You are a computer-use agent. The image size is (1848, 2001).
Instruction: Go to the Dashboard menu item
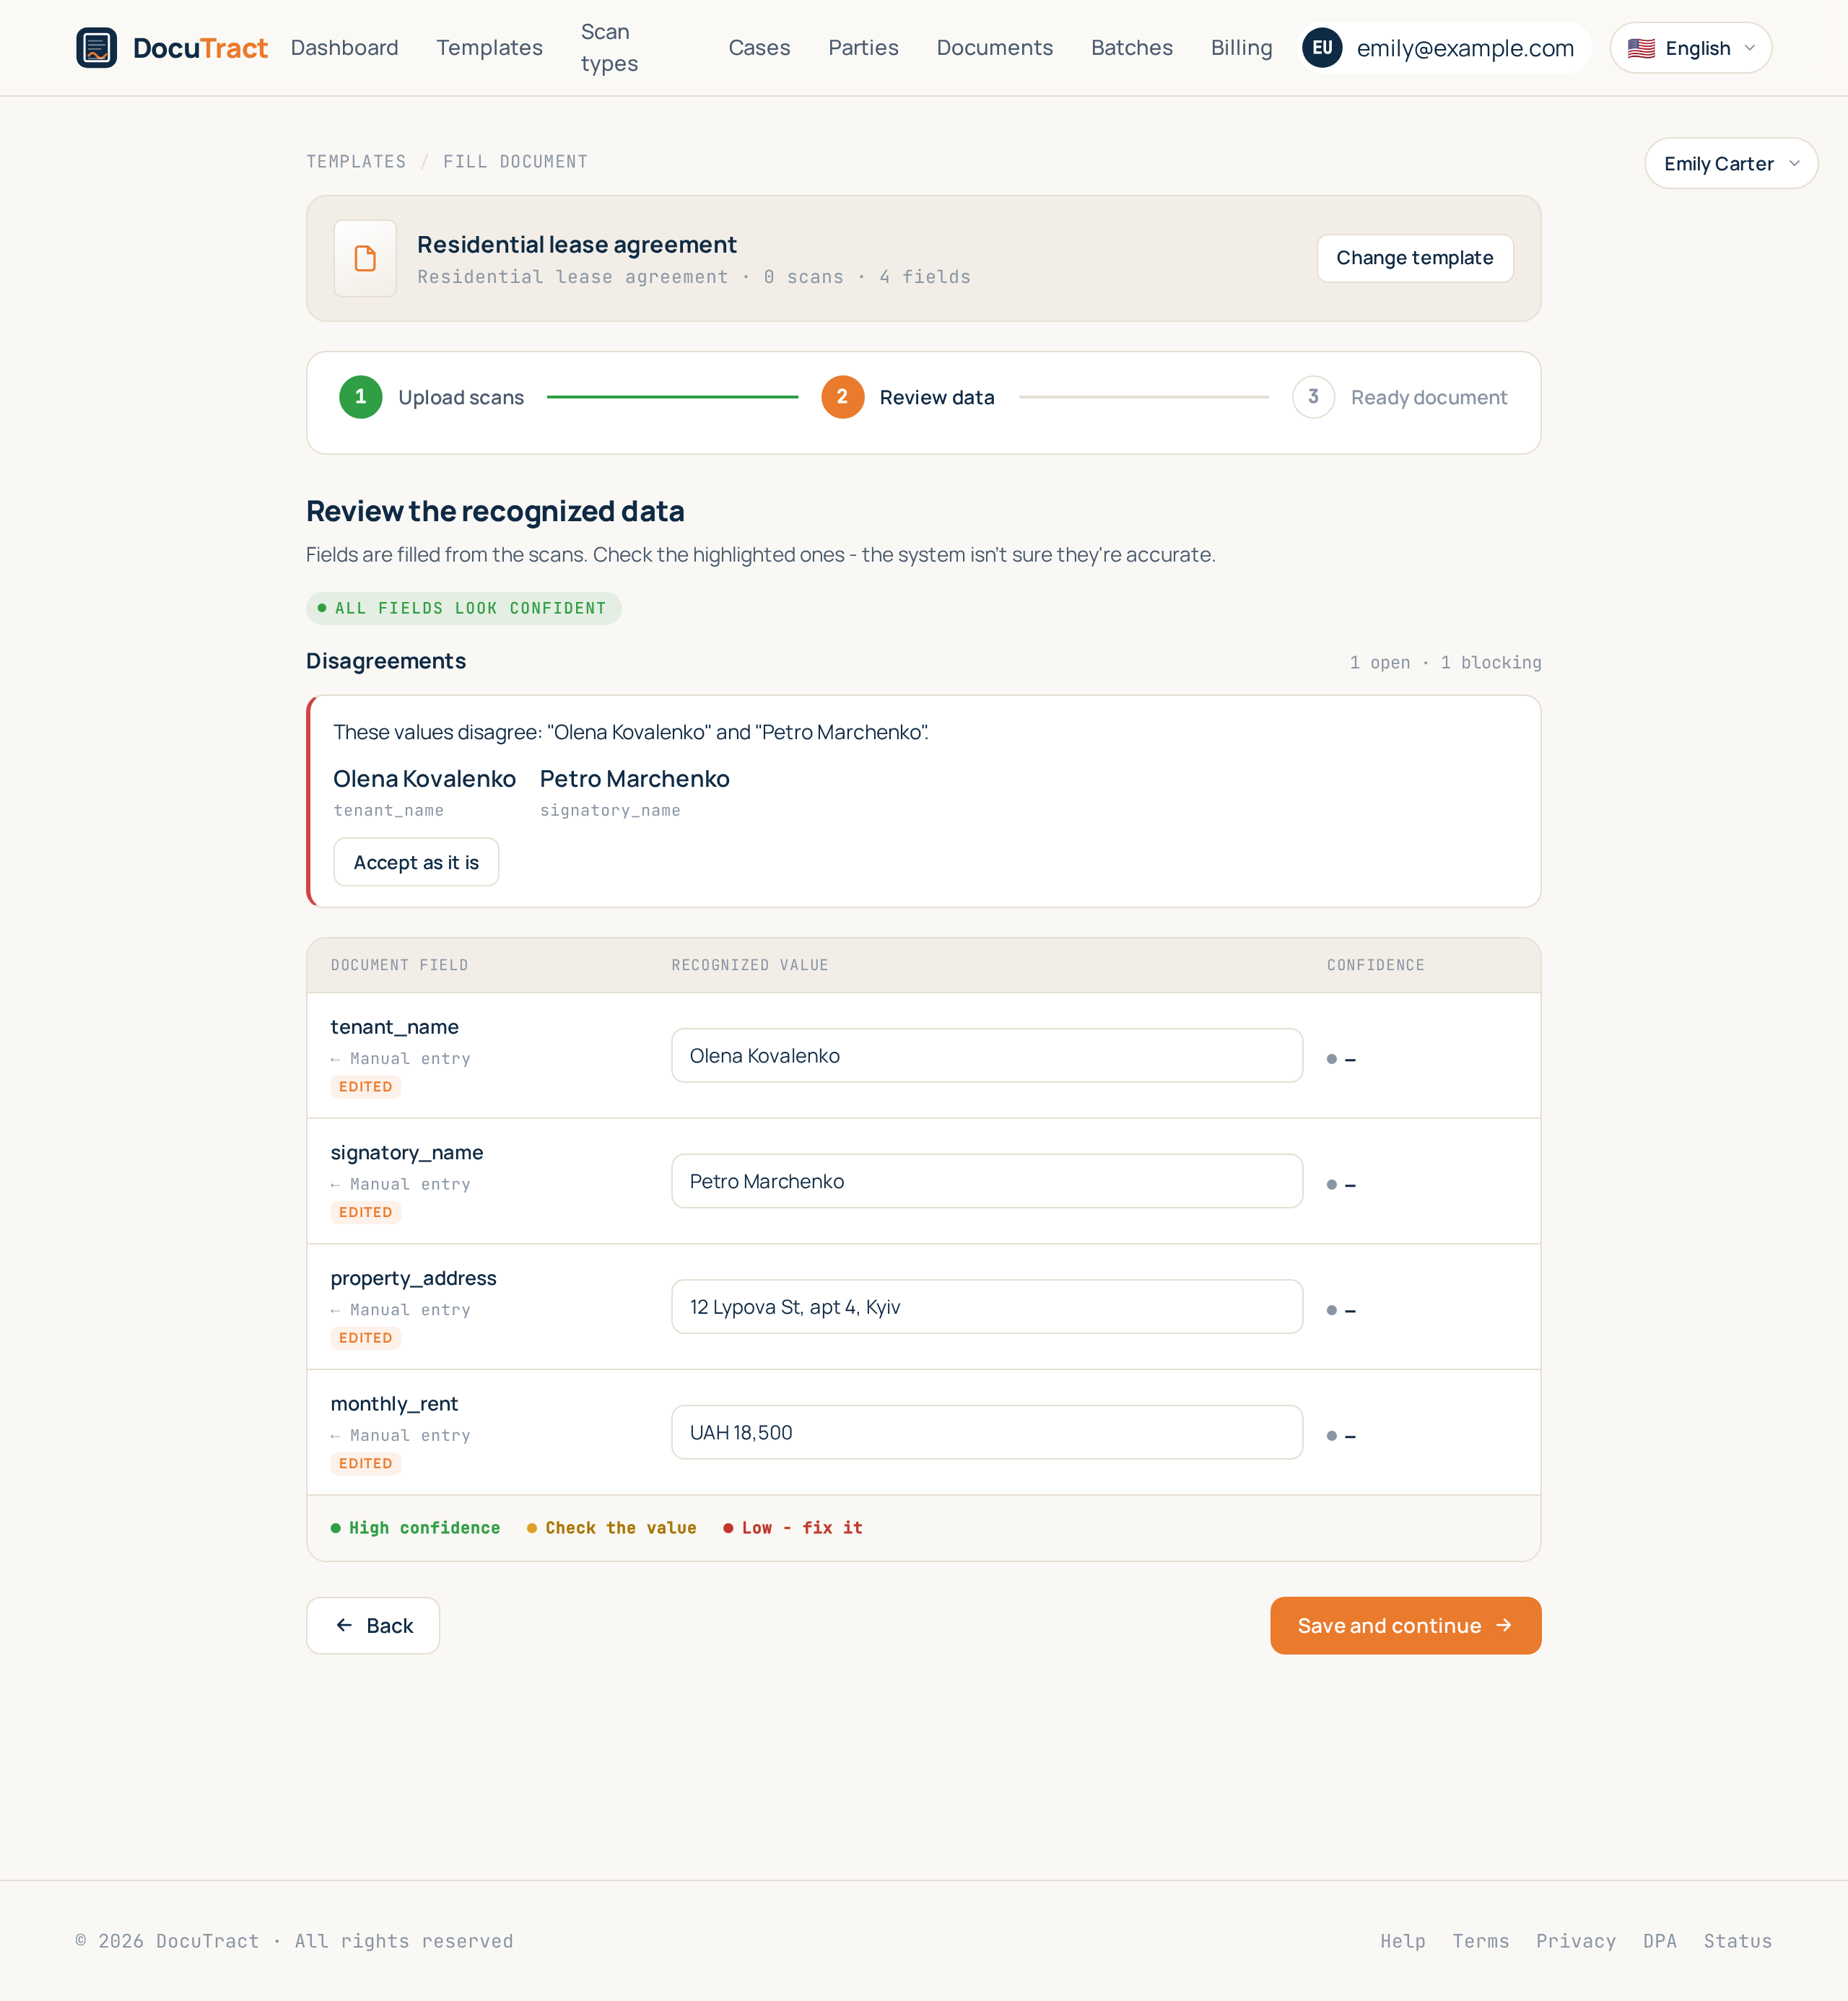pos(345,48)
